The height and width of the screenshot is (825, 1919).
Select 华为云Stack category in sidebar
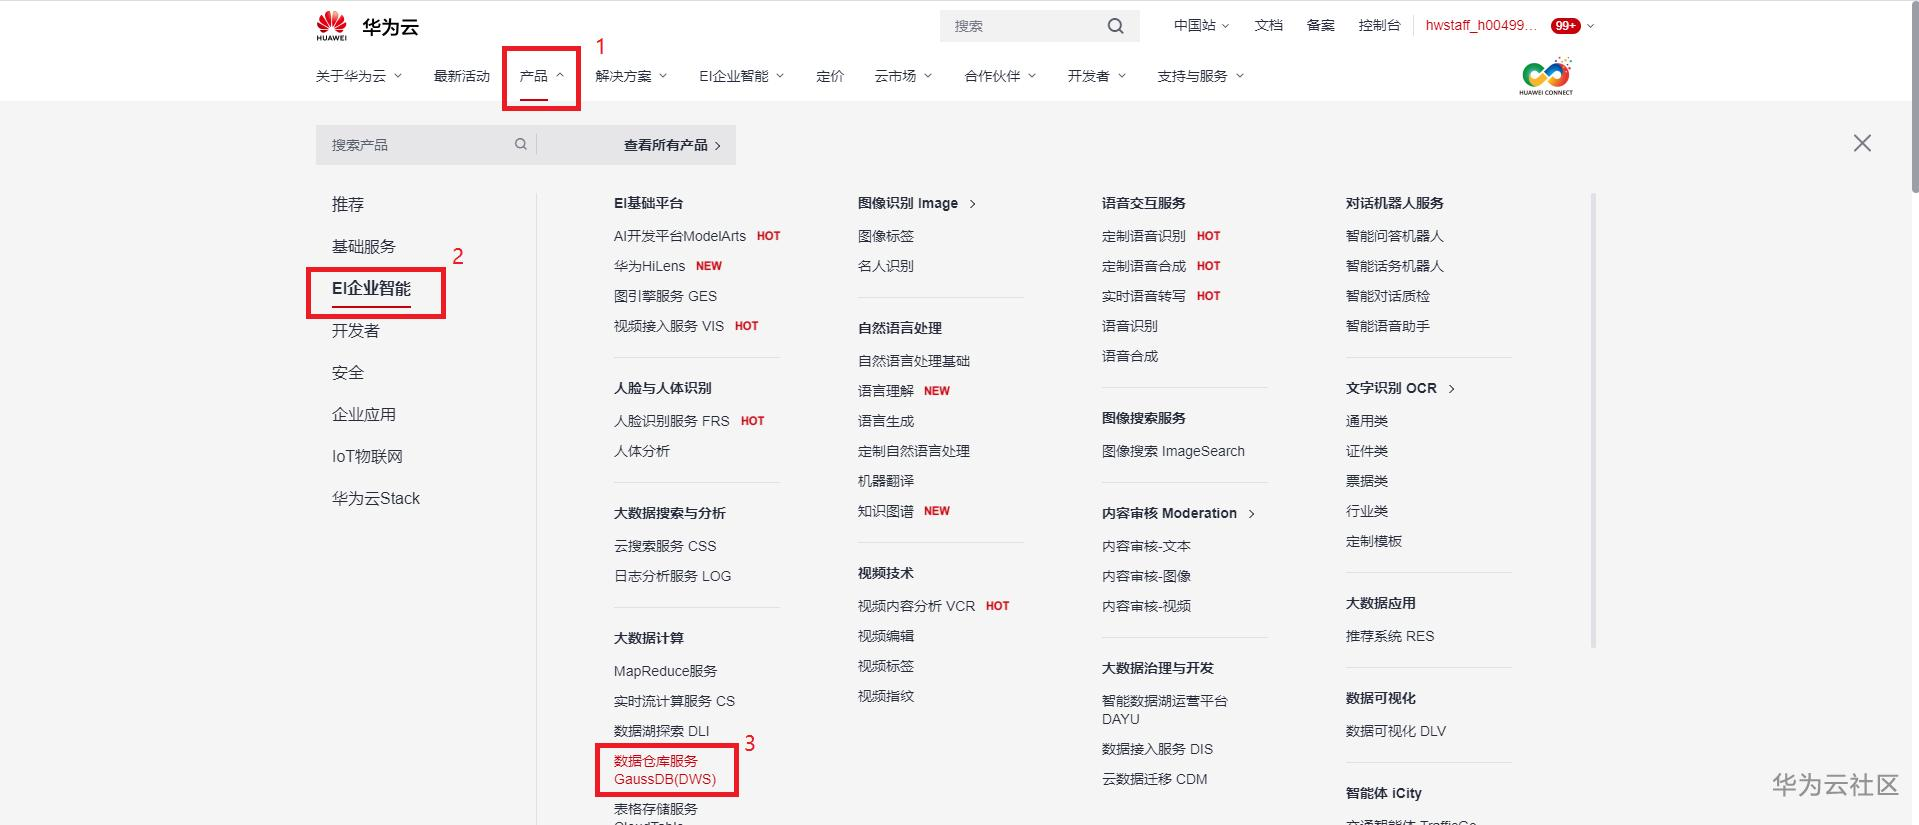point(376,498)
